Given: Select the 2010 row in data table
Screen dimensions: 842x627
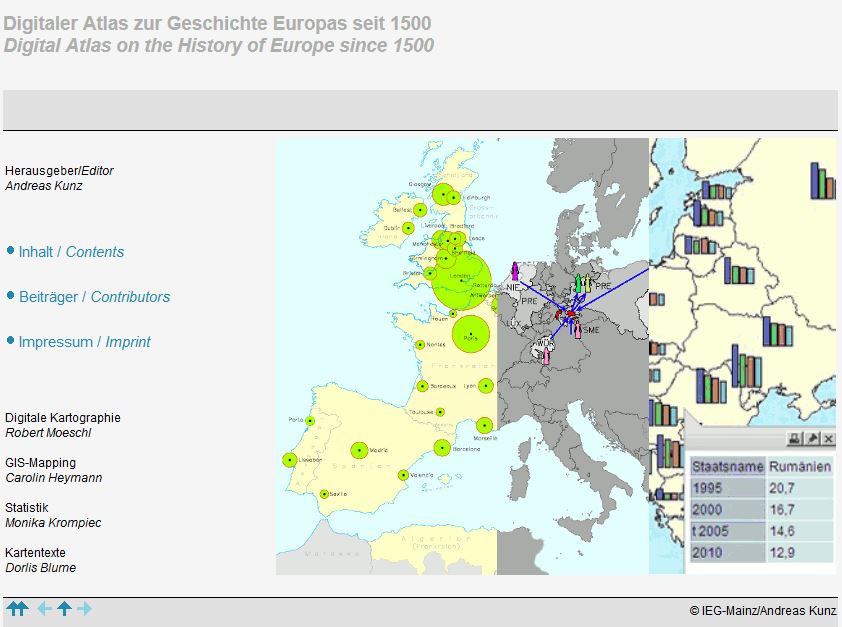Looking at the screenshot, I should [x=760, y=552].
